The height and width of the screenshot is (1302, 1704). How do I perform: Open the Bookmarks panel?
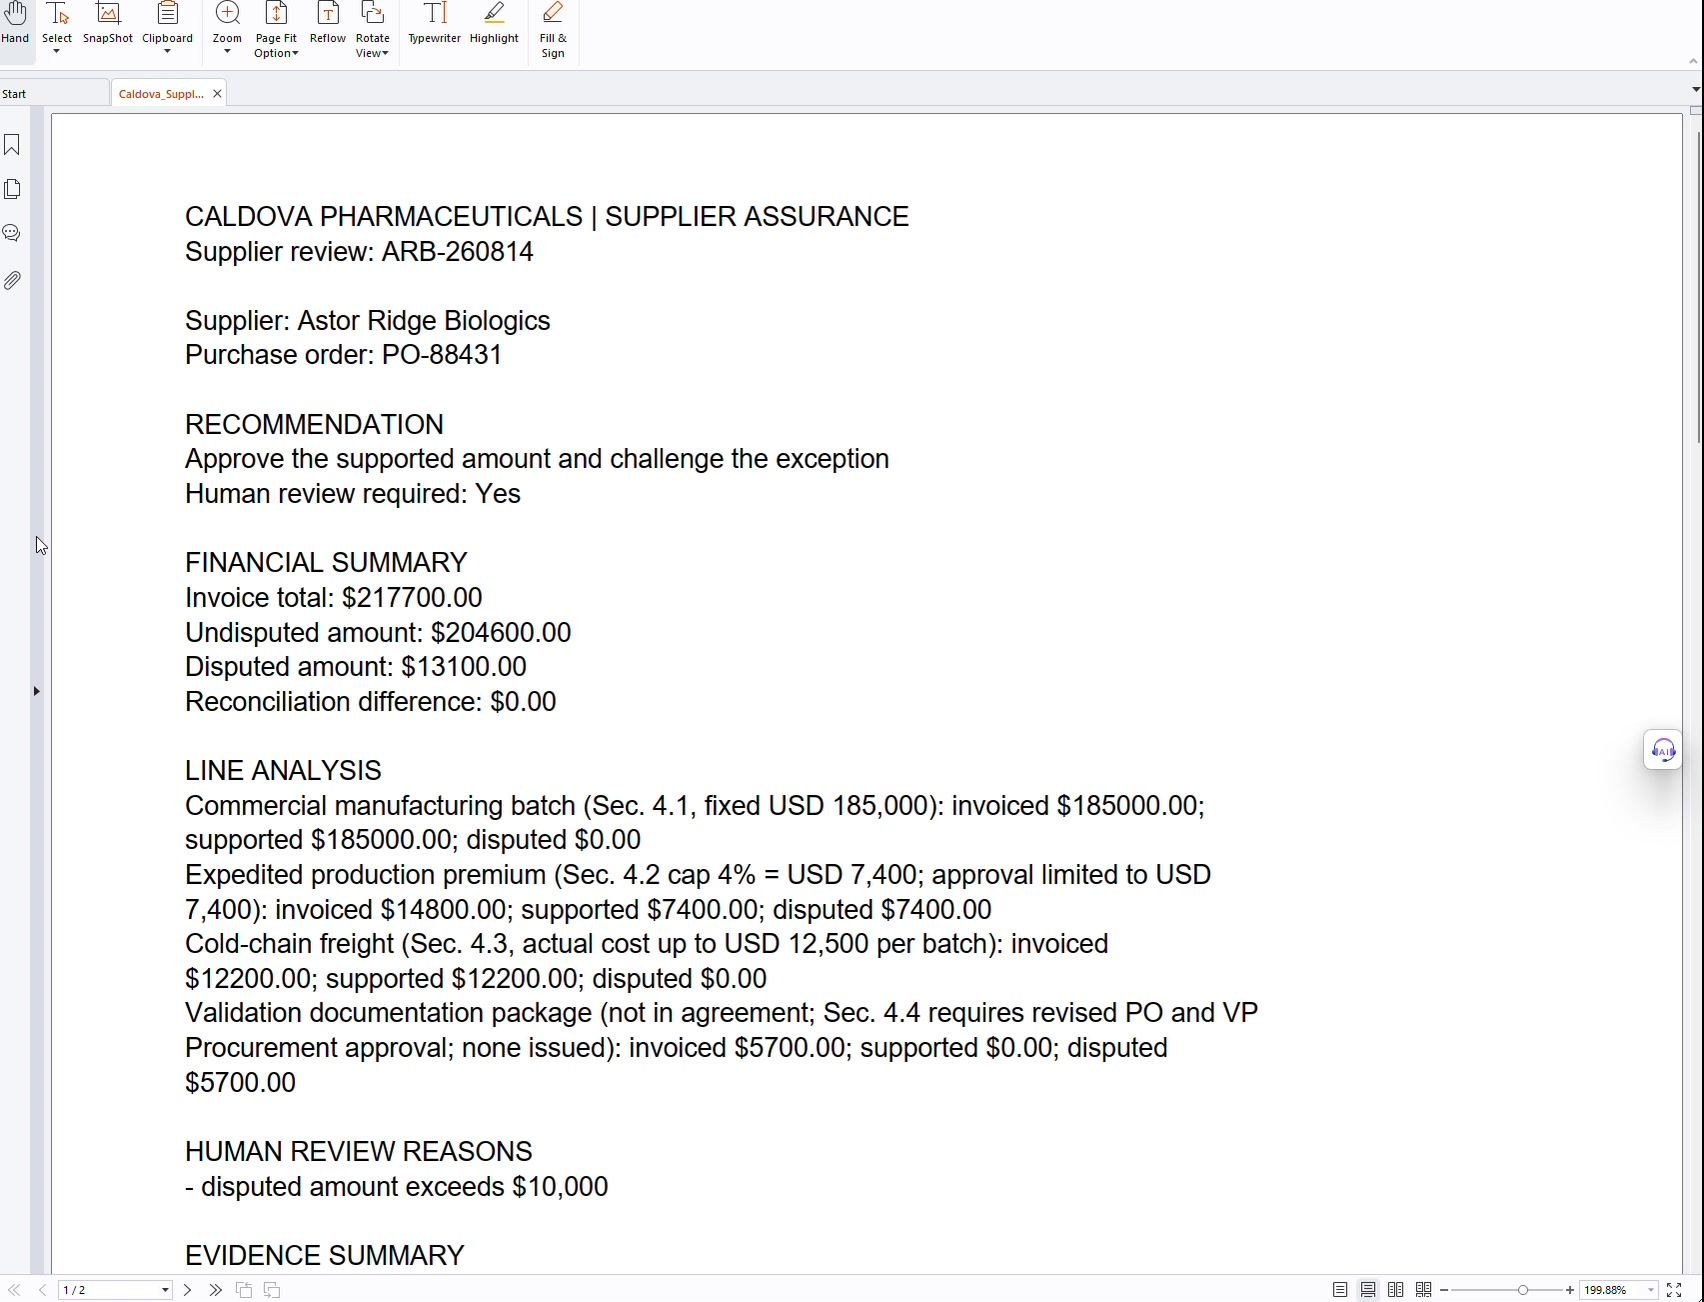pos(12,145)
